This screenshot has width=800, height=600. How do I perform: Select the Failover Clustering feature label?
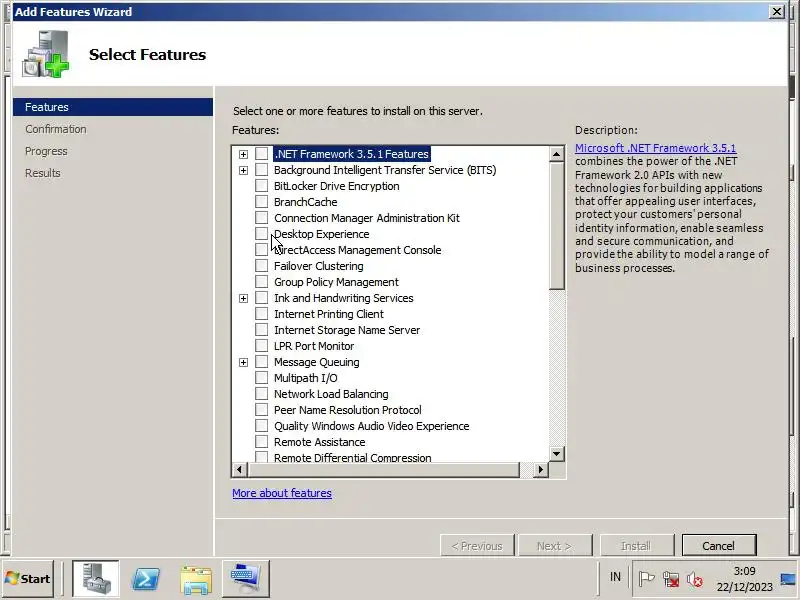click(x=318, y=266)
